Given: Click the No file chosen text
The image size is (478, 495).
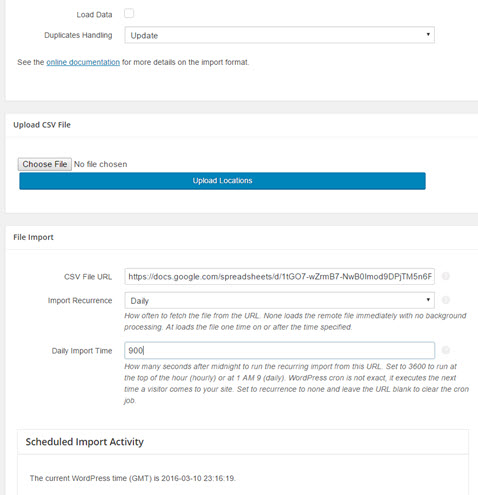Looking at the screenshot, I should point(100,164).
